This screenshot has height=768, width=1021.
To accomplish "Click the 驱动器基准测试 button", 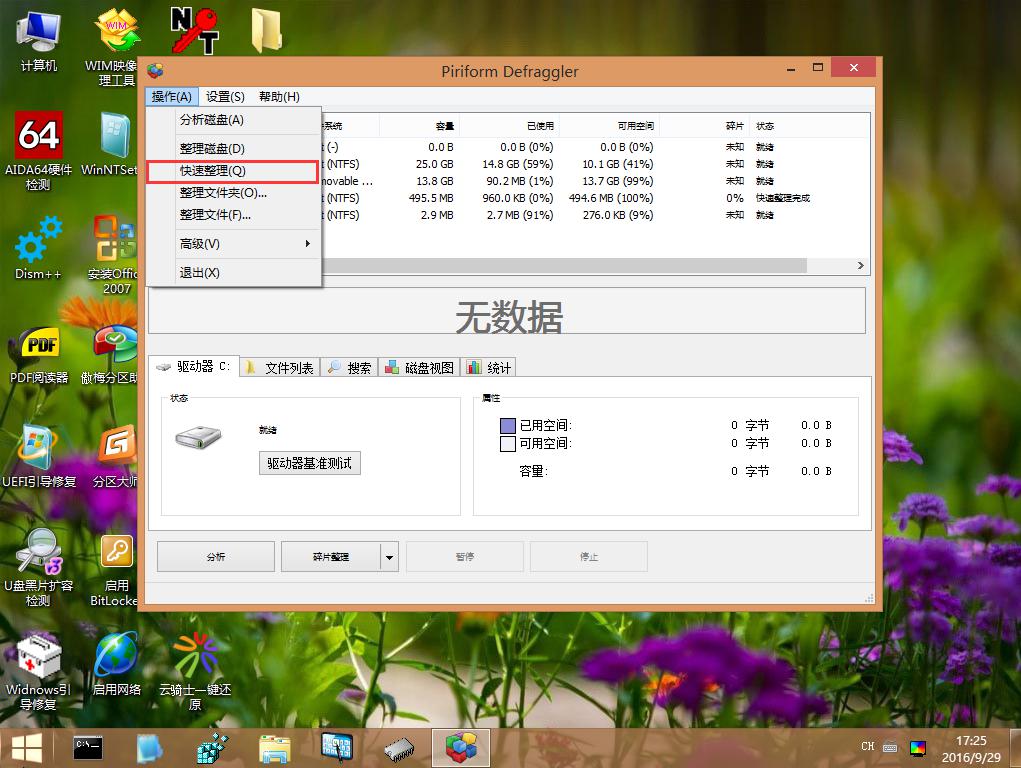I will click(309, 464).
